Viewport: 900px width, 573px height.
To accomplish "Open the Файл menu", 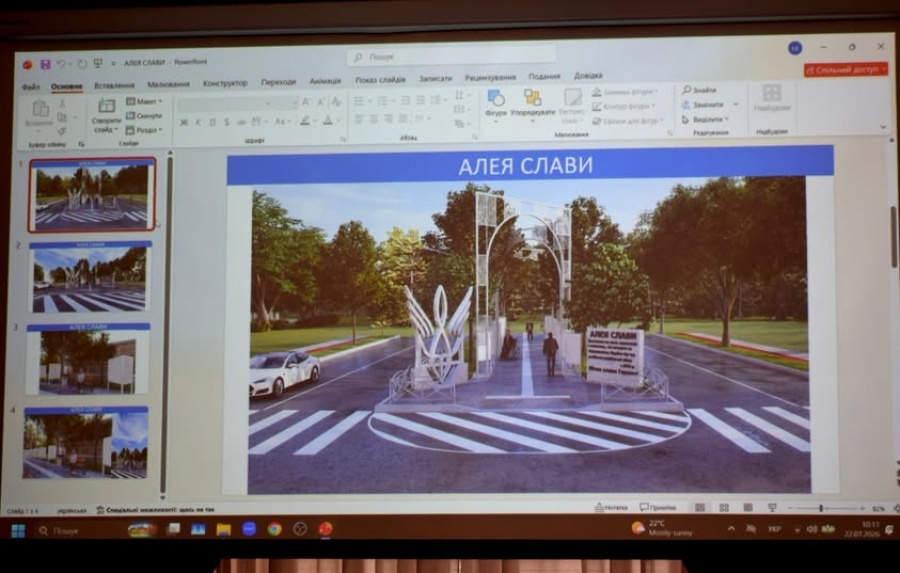I will [31, 87].
